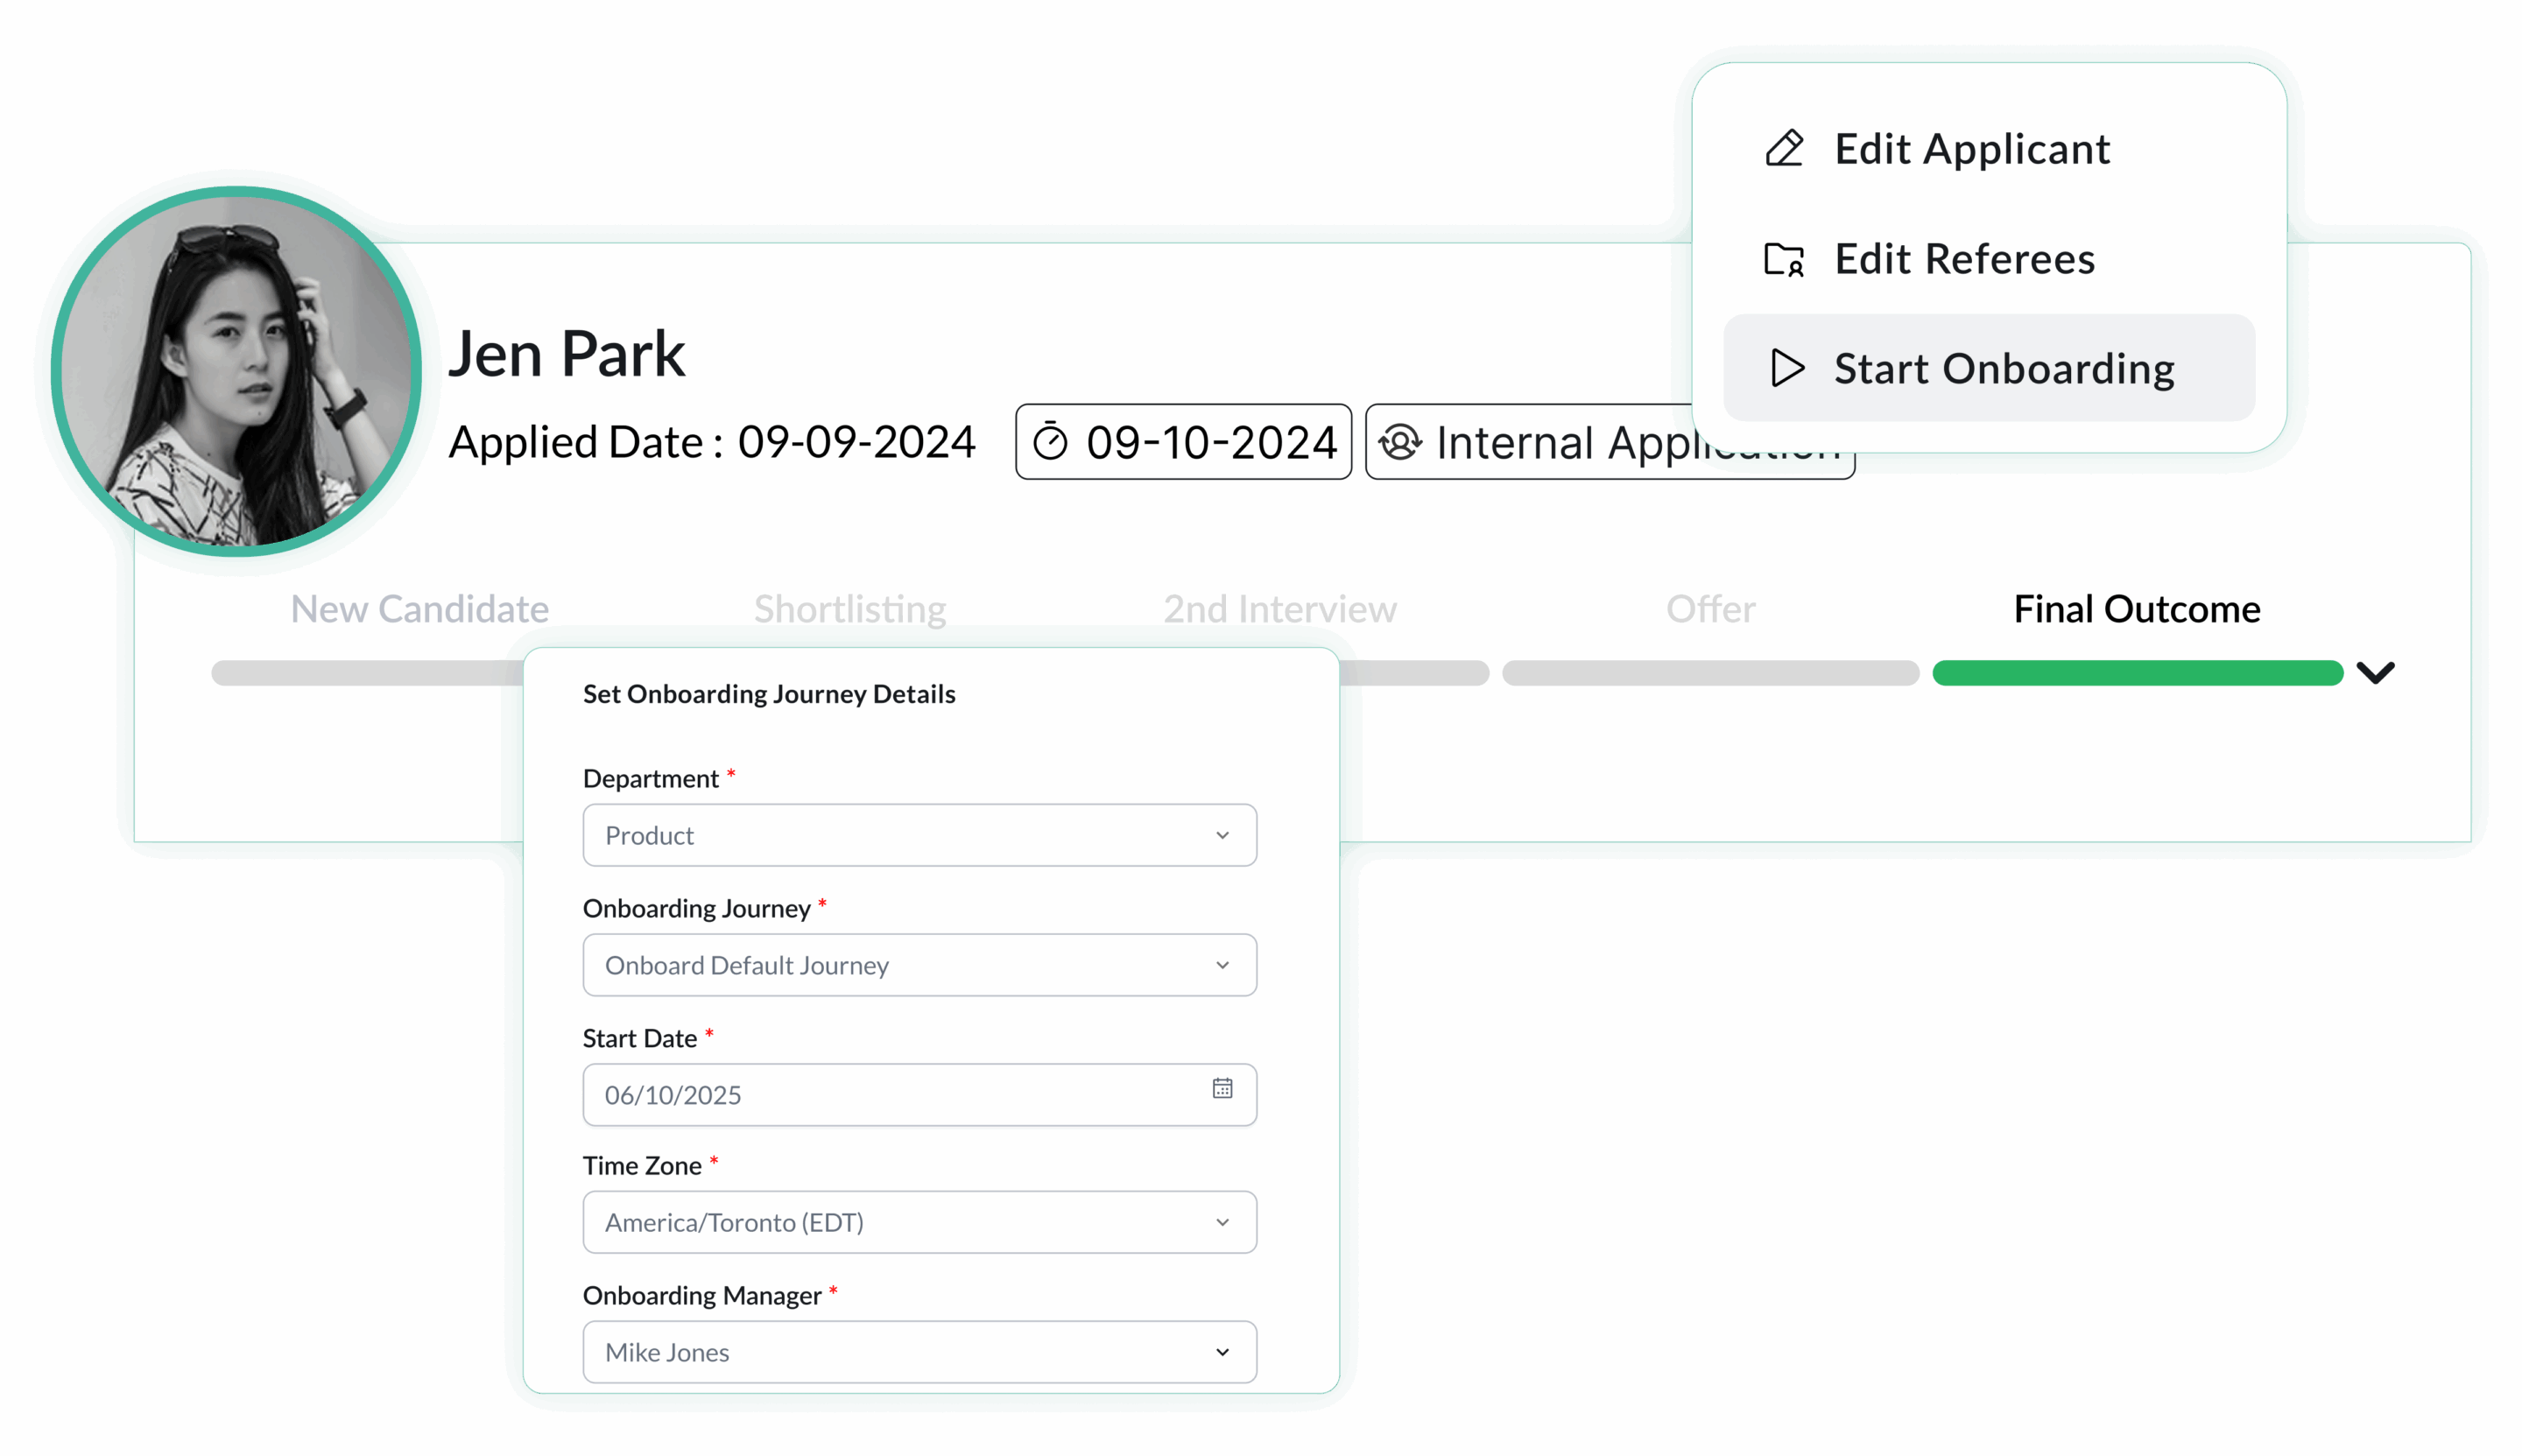Expand the Time Zone dropdown
Image resolution: width=2522 pixels, height=1456 pixels.
919,1222
